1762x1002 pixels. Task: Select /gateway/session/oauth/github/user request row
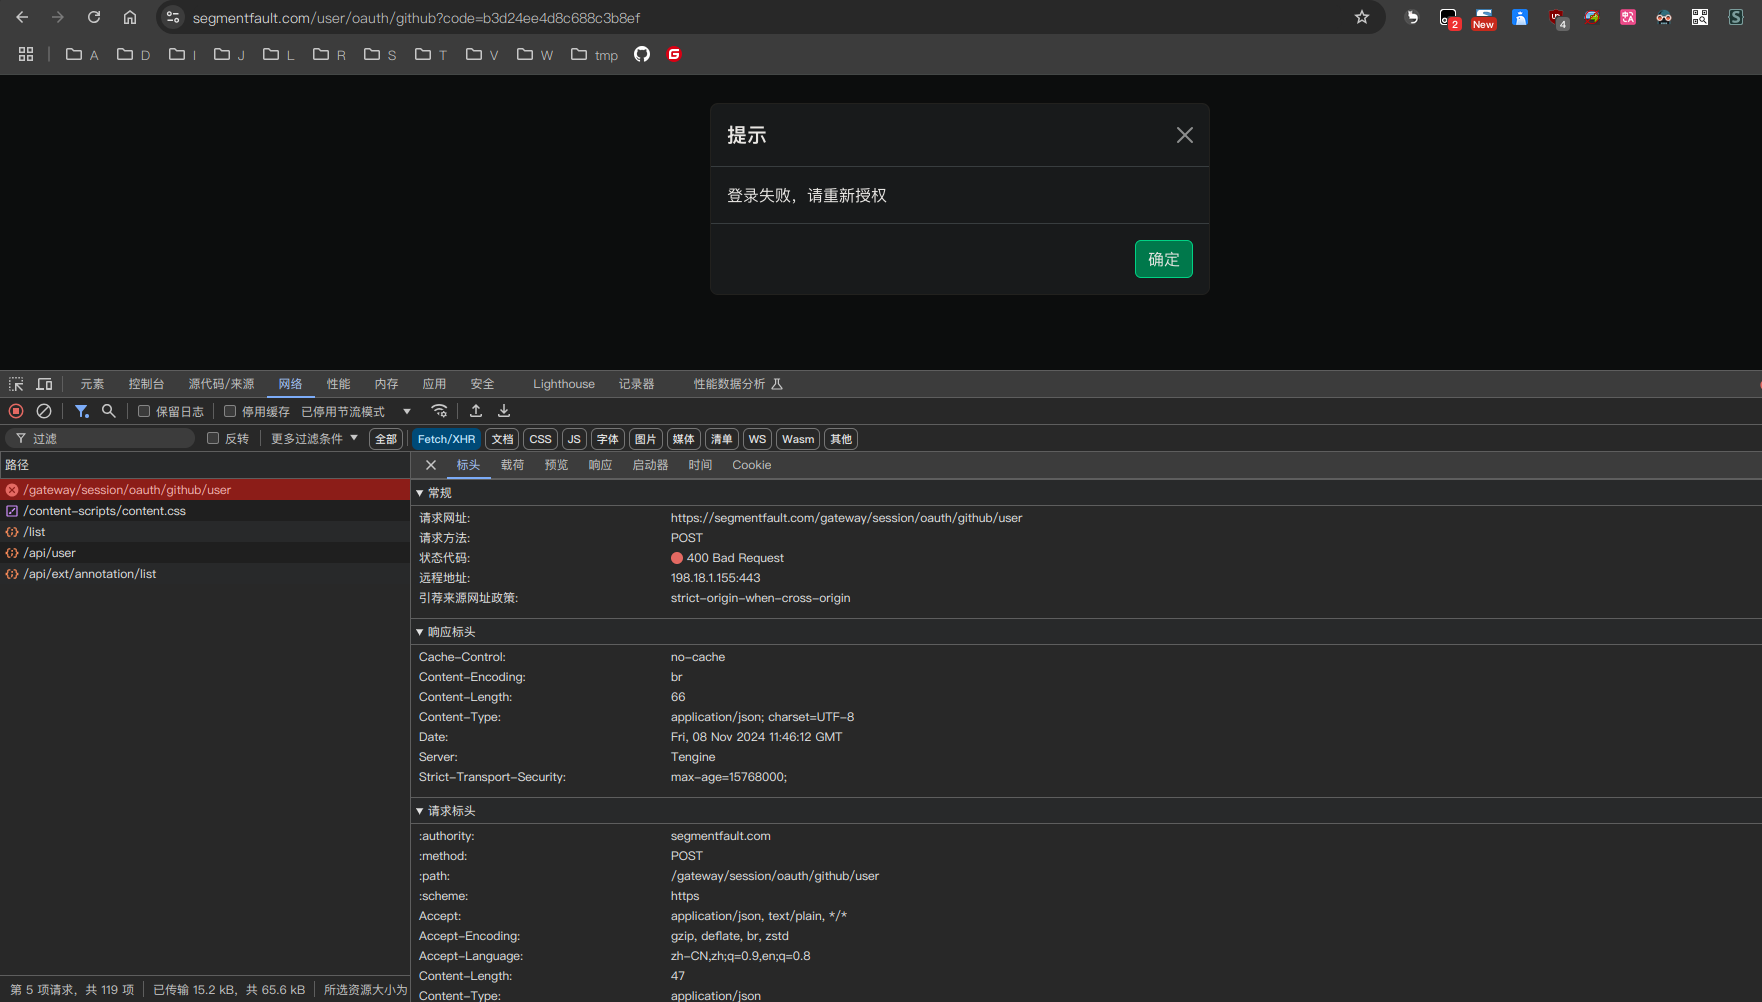pos(205,490)
